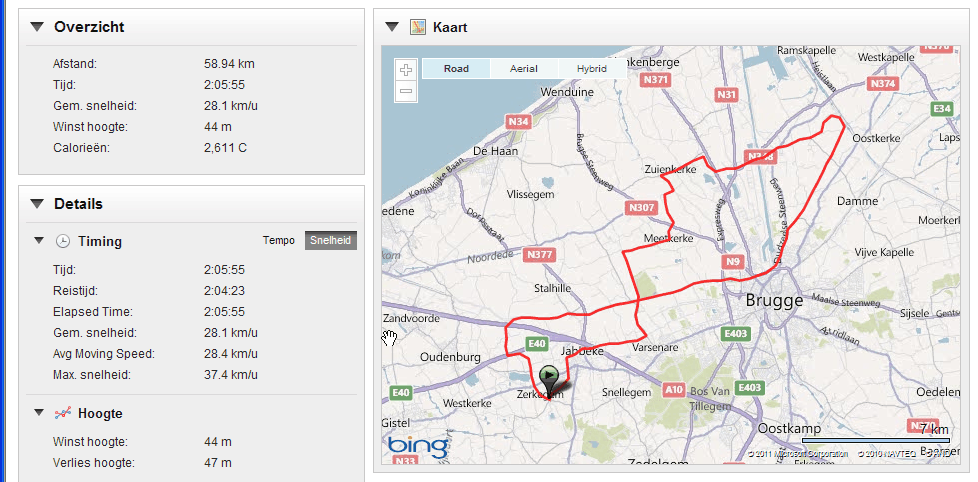Viewport: 978px width, 482px height.
Task: Click the Brugge city label on map
Action: click(774, 301)
